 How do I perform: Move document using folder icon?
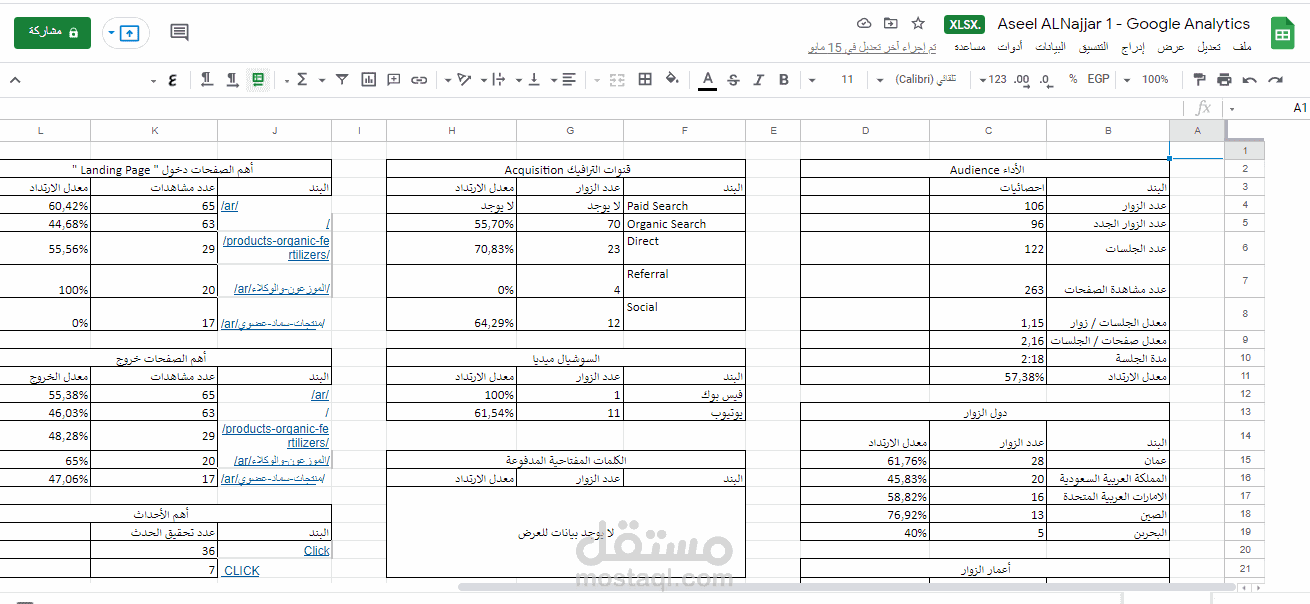click(890, 24)
